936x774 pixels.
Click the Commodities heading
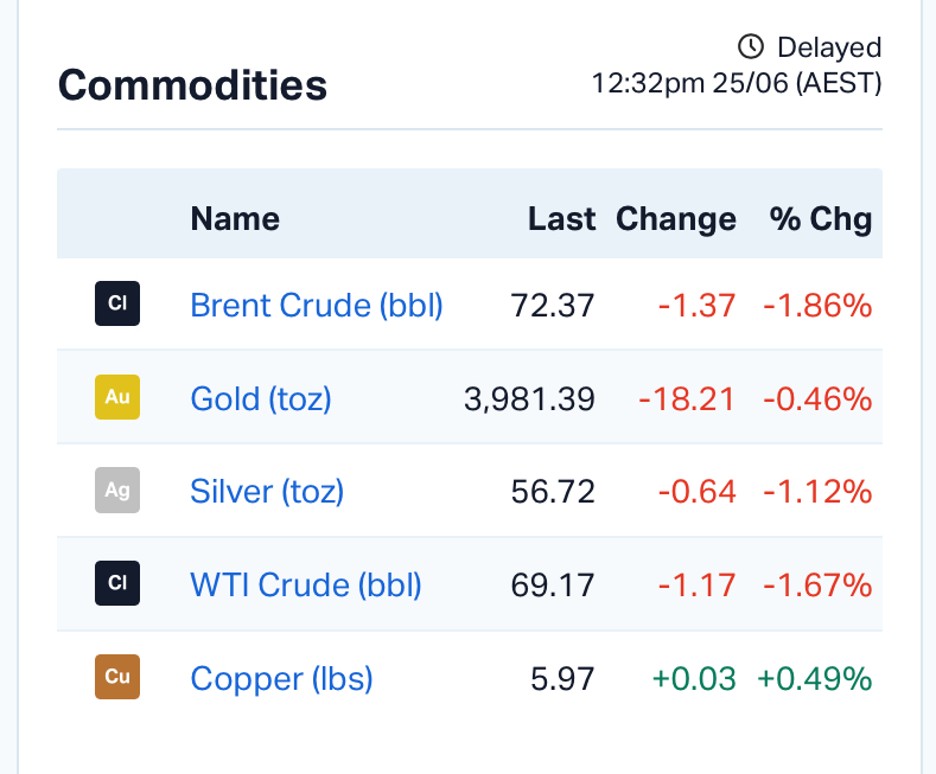193,85
